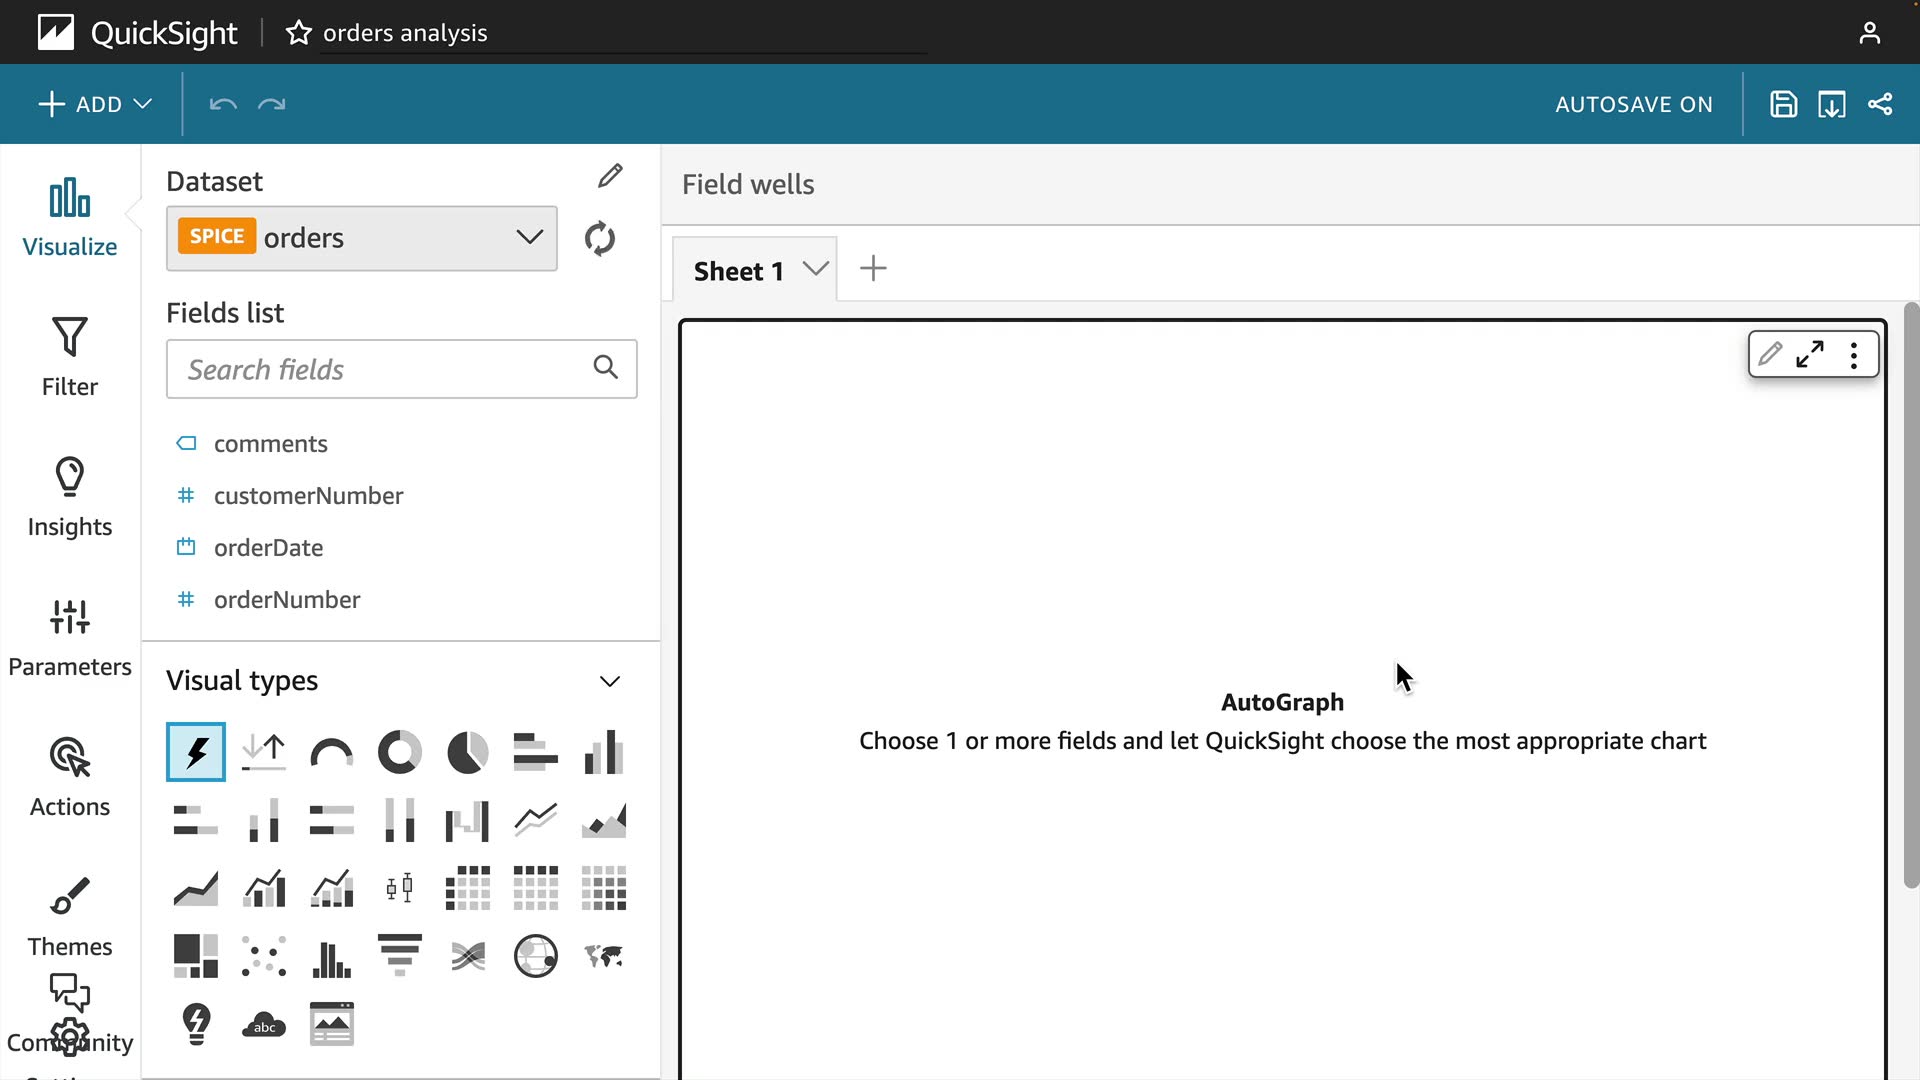Screen dimensions: 1920x1080
Task: Click the refresh dataset icon
Action: pos(599,239)
